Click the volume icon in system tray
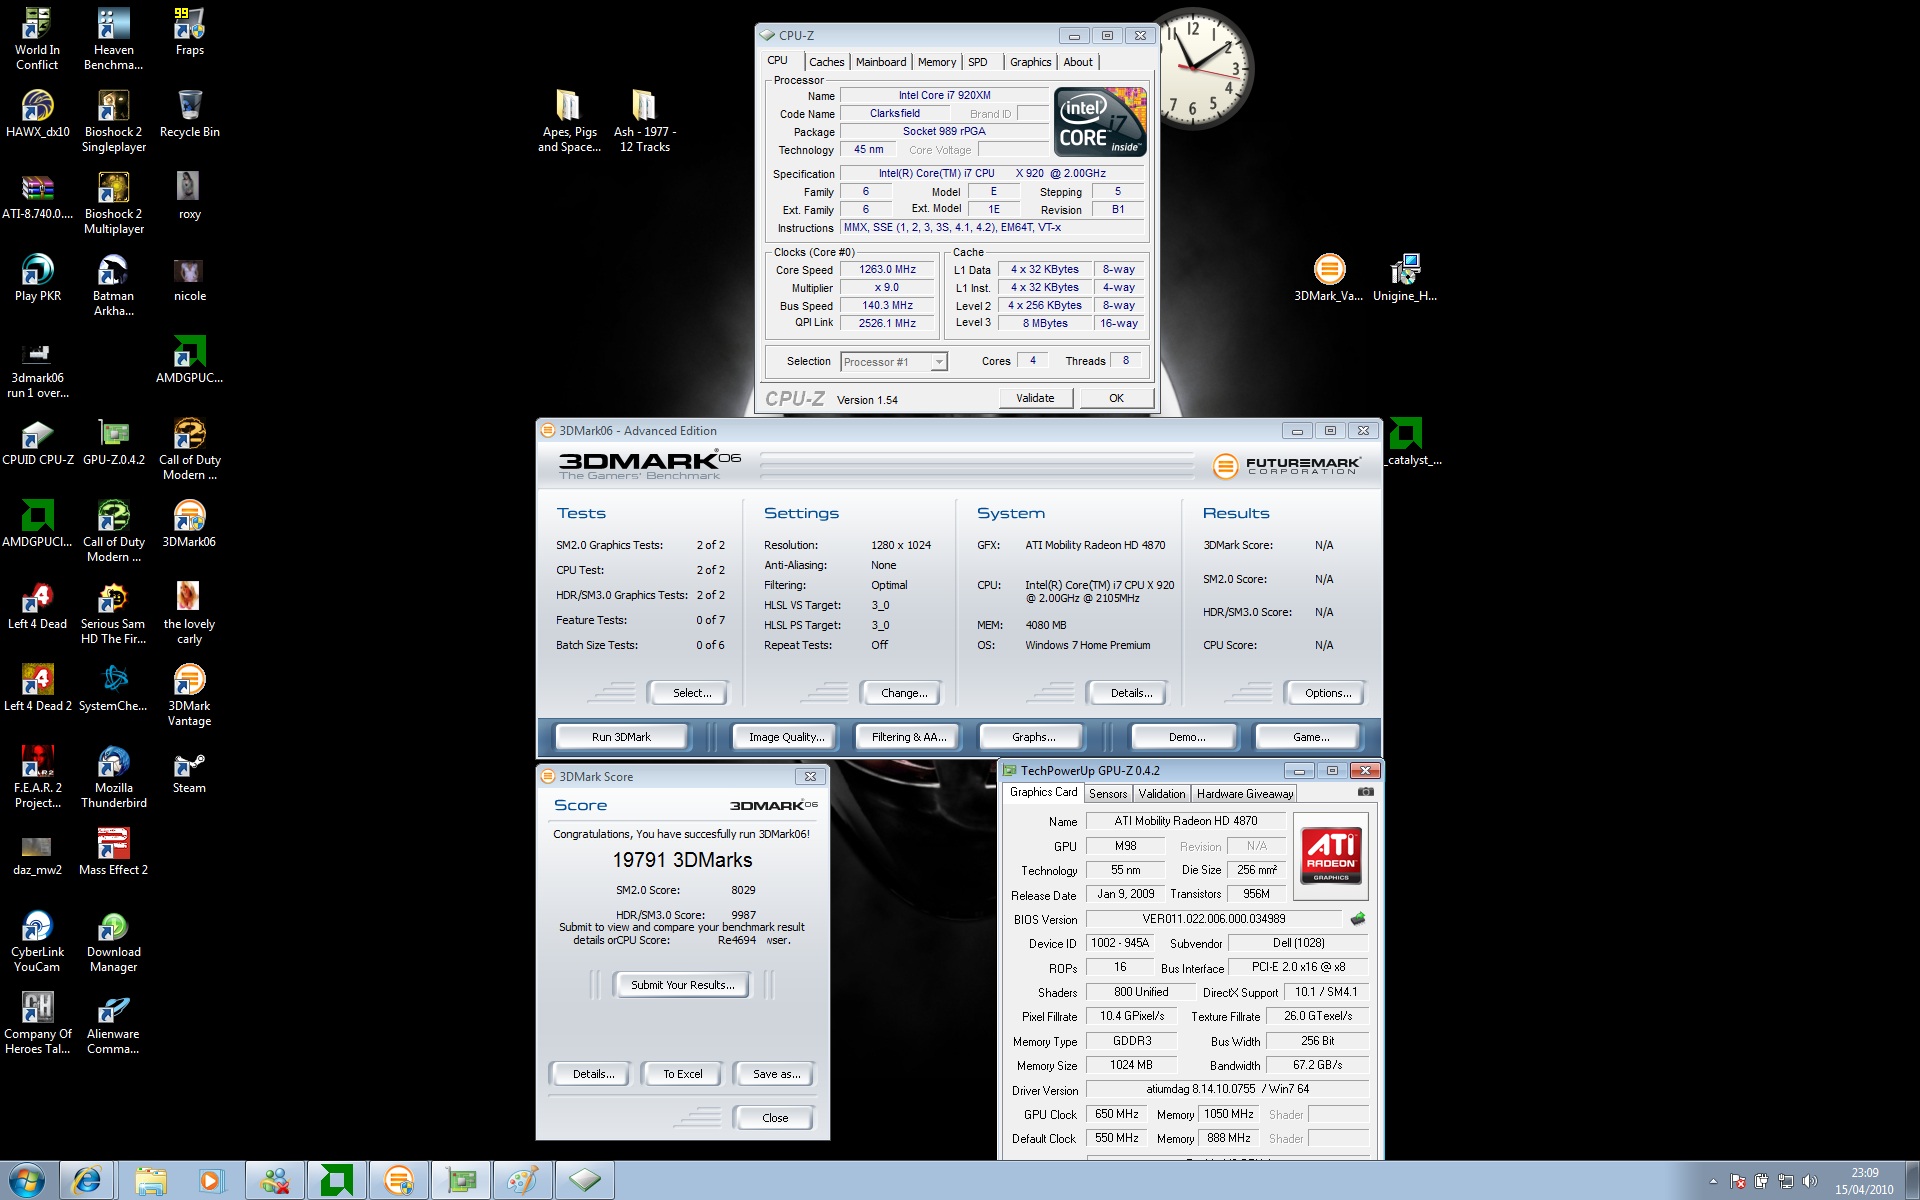The width and height of the screenshot is (1920, 1200). pyautogui.click(x=1809, y=1181)
